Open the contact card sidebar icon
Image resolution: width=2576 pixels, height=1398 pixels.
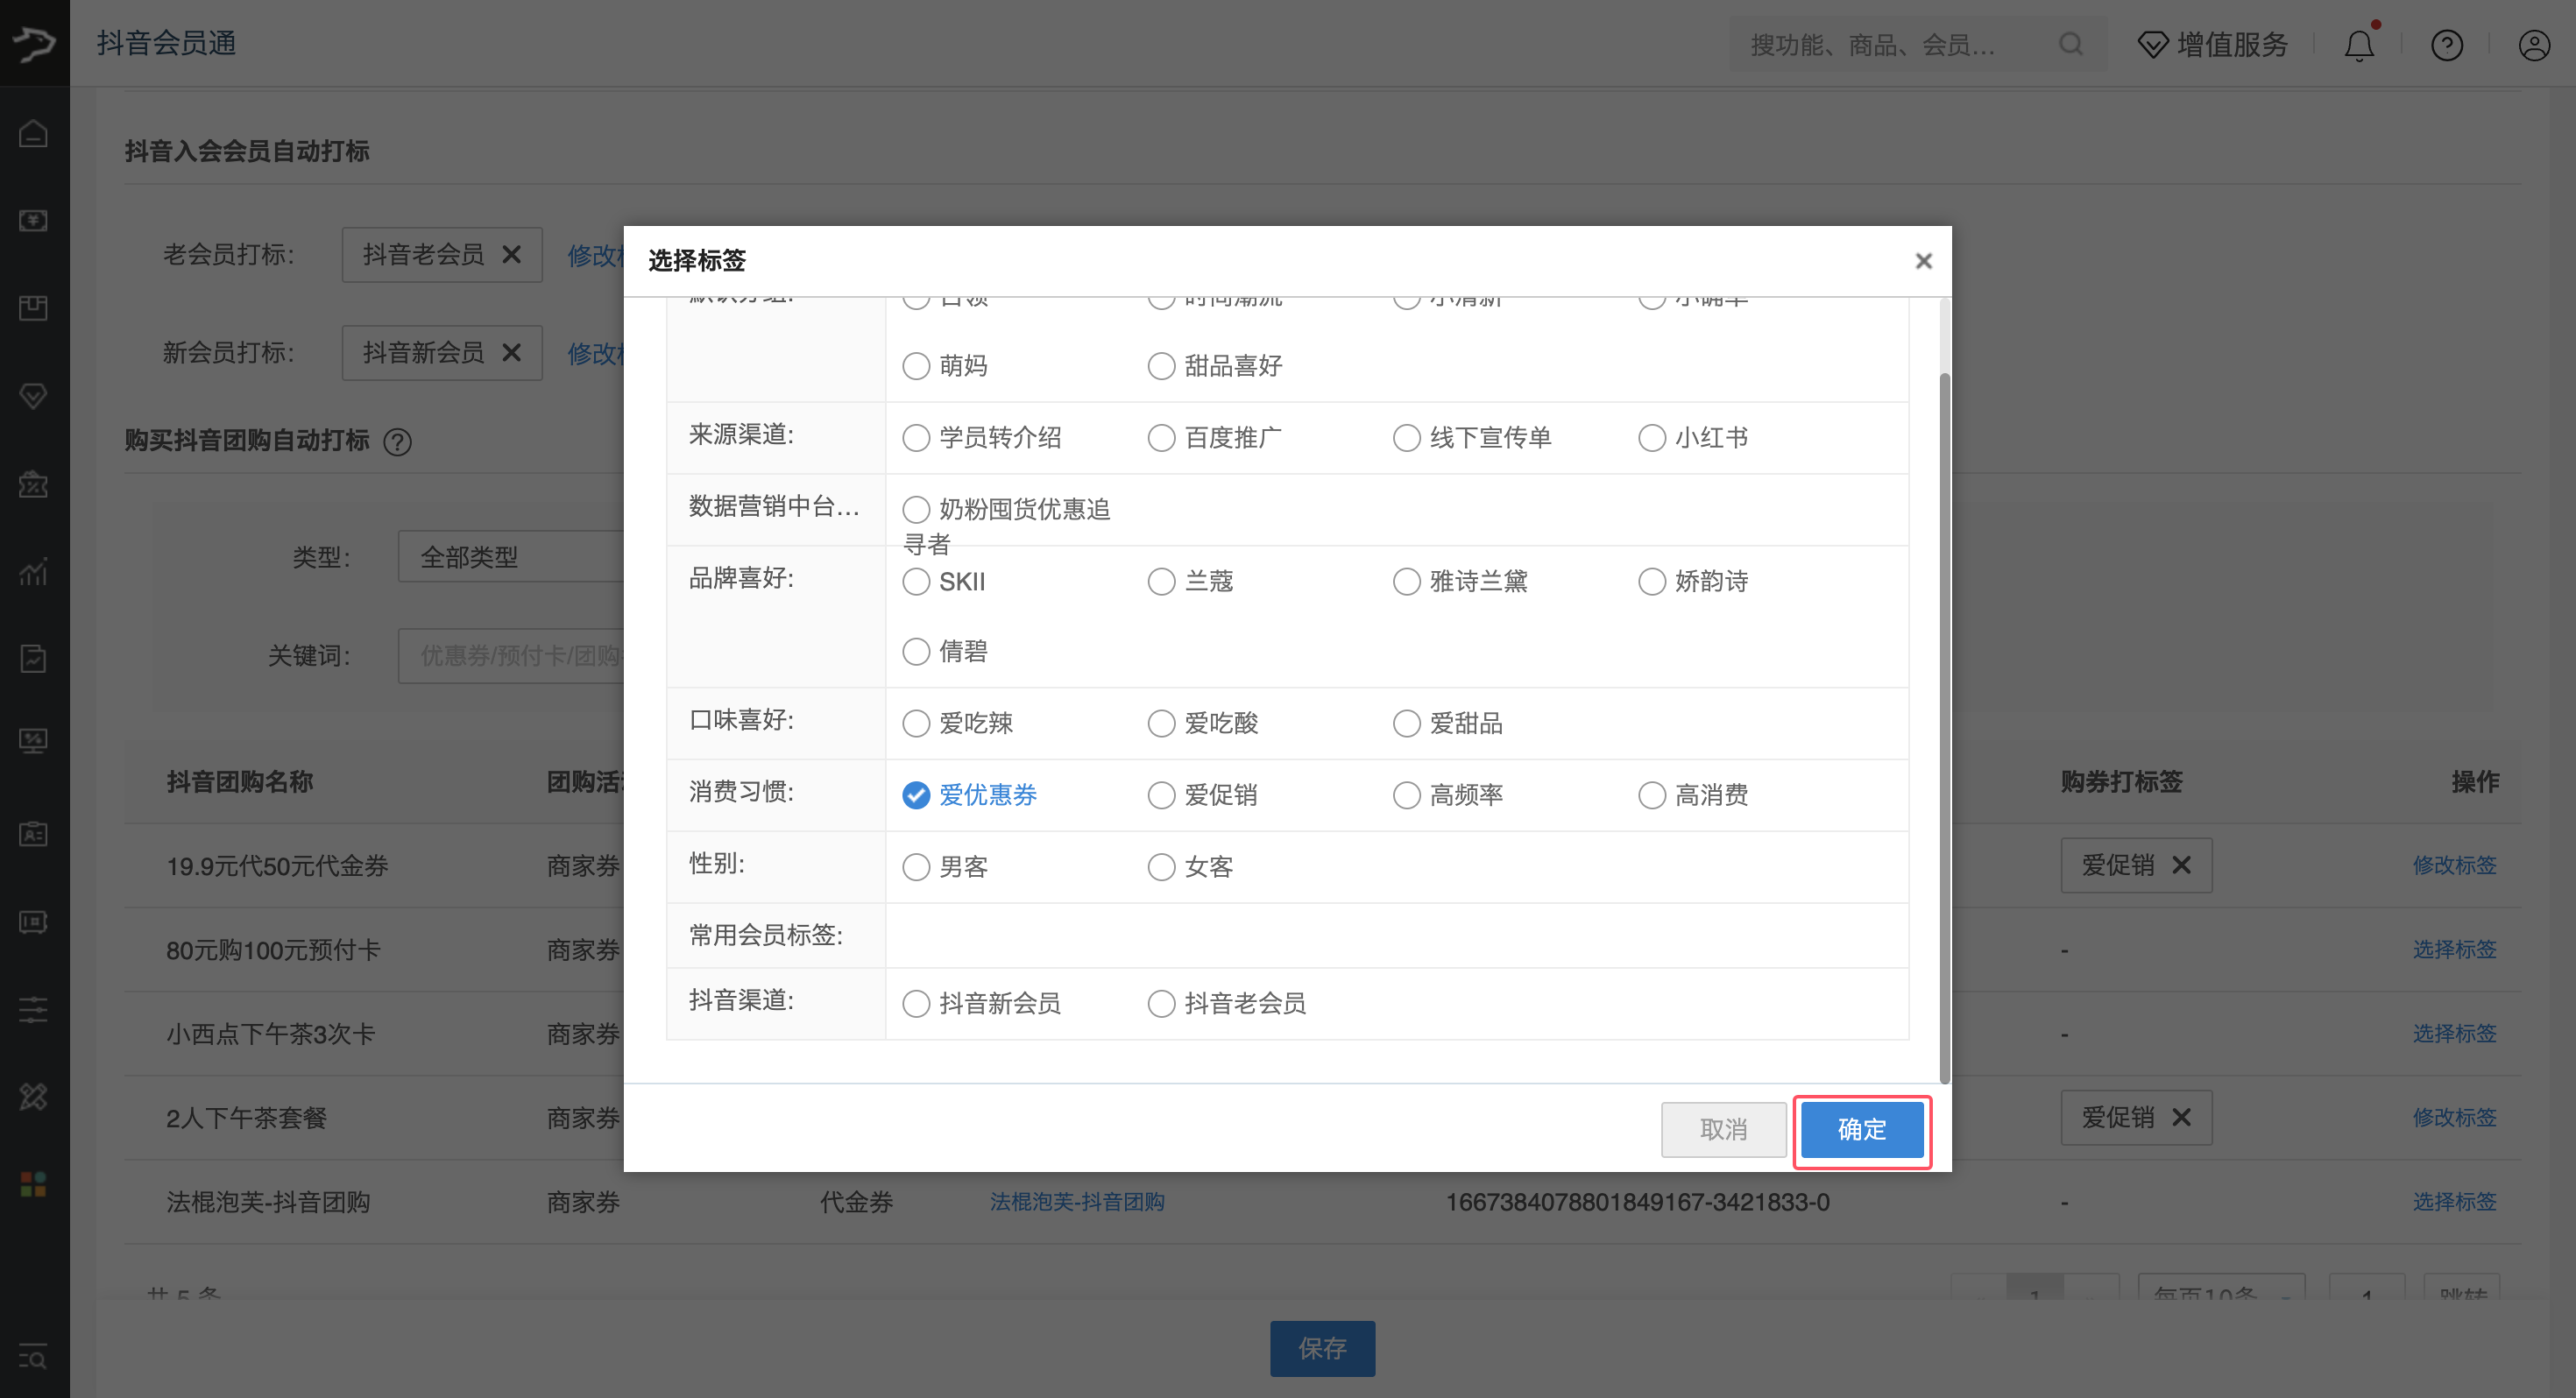(33, 834)
